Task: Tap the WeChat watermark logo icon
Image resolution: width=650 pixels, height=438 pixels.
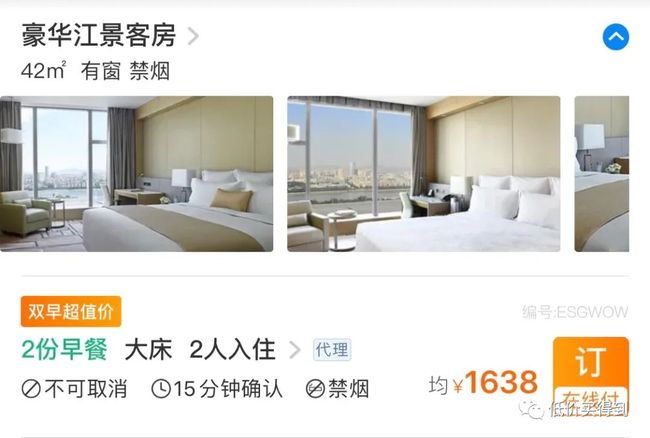Action: pyautogui.click(x=531, y=409)
